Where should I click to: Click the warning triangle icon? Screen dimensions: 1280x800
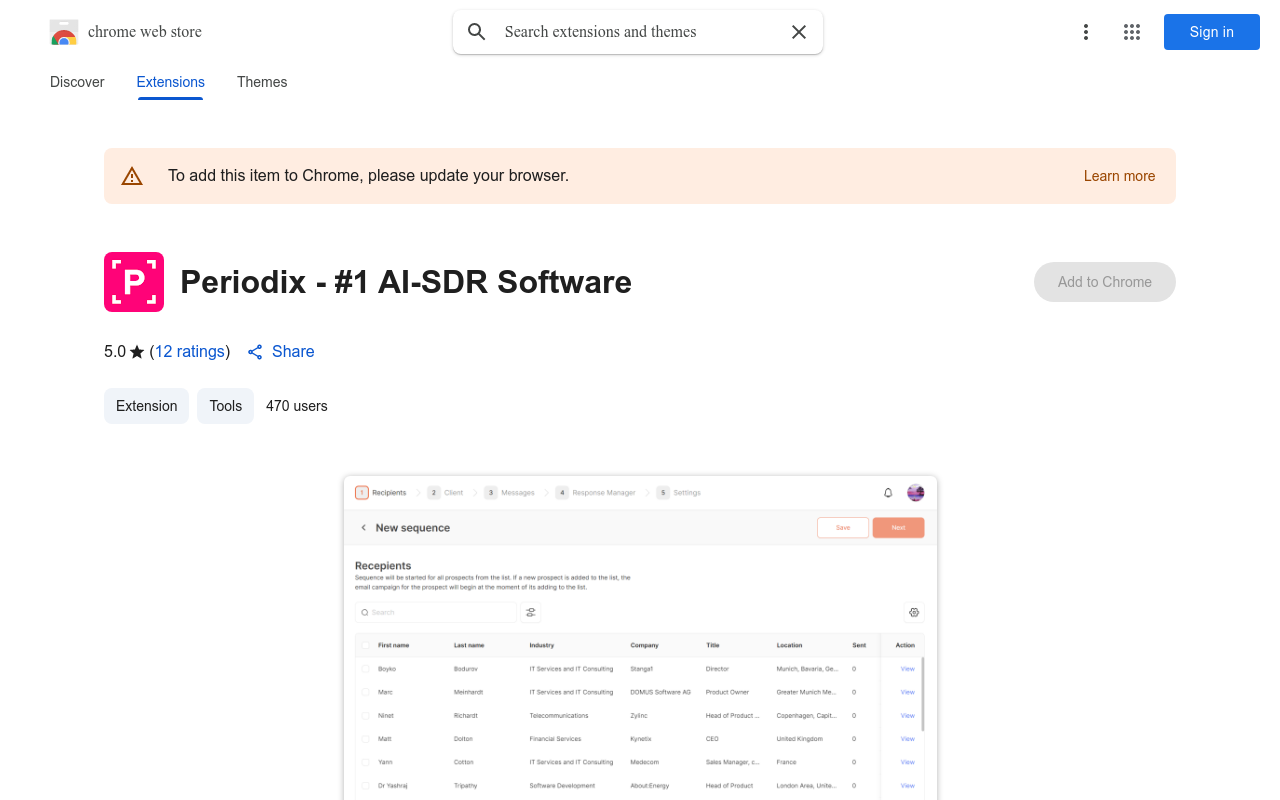point(132,176)
